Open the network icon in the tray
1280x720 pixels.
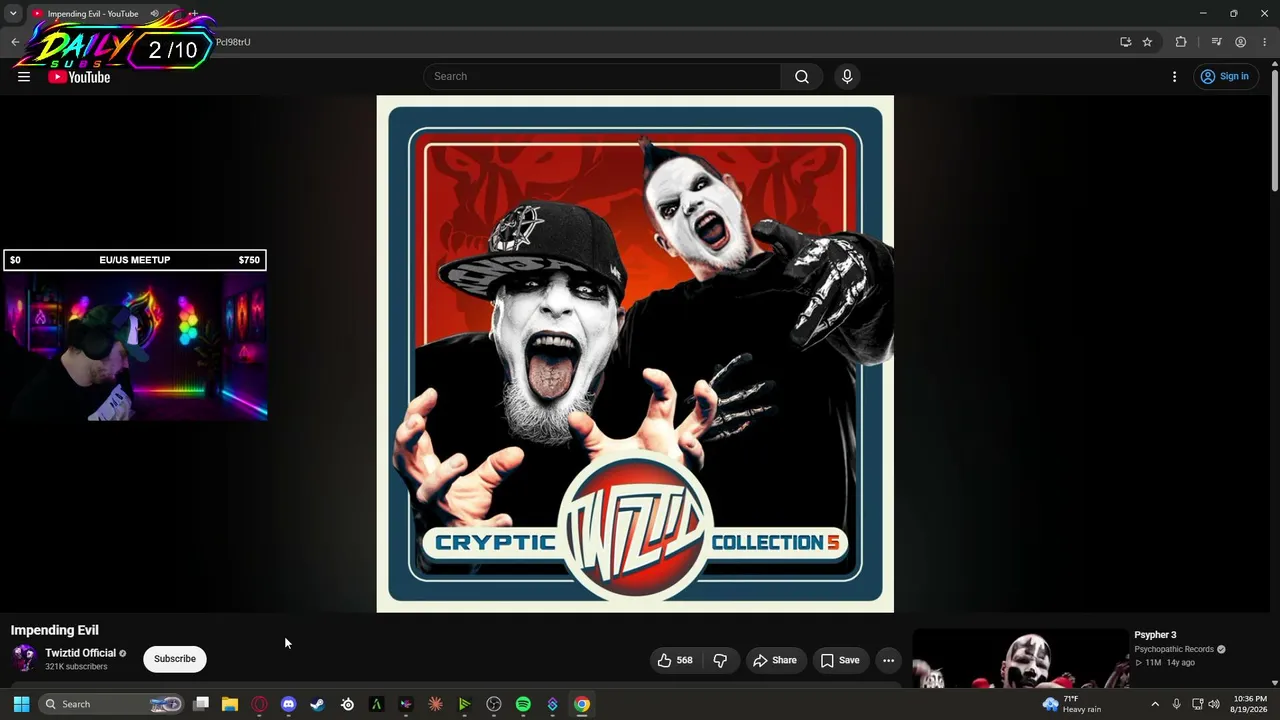pos(1198,704)
